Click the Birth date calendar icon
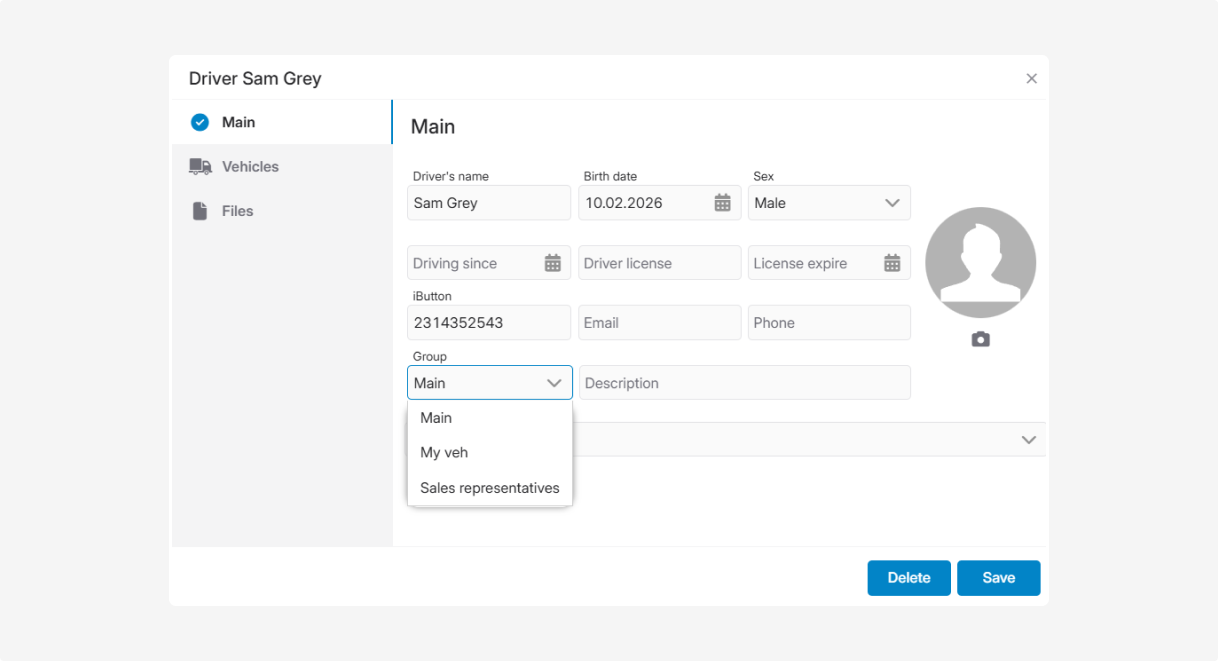1218x661 pixels. click(x=722, y=203)
